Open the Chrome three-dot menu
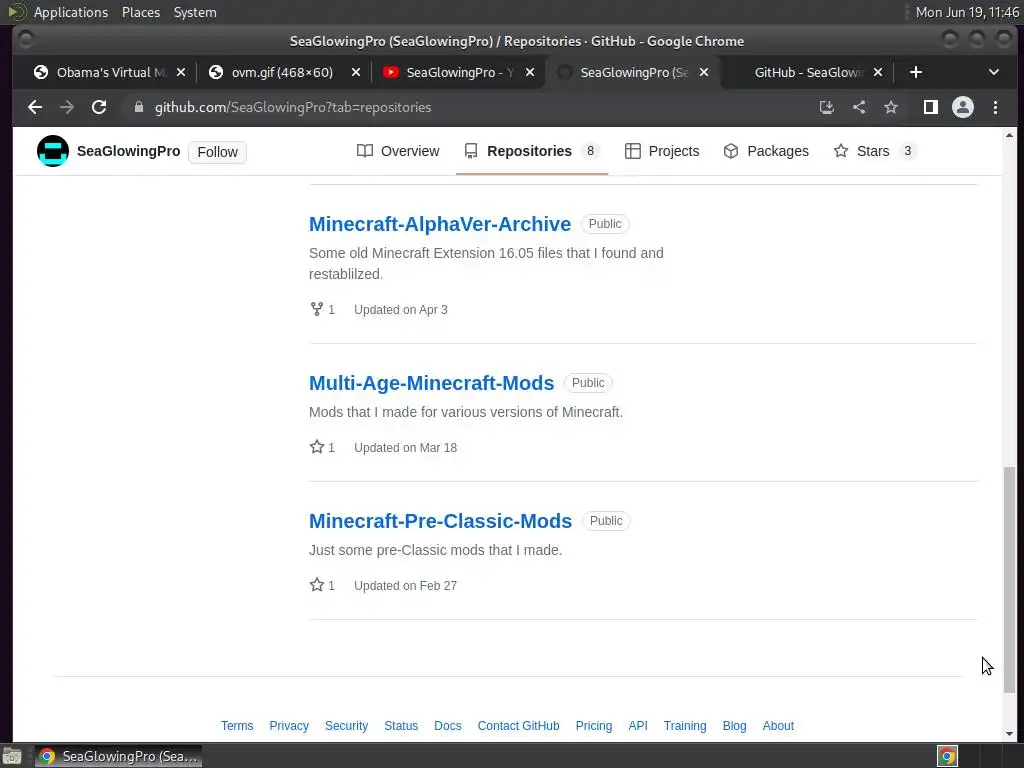Screen dimensions: 1024x768 pos(995,107)
